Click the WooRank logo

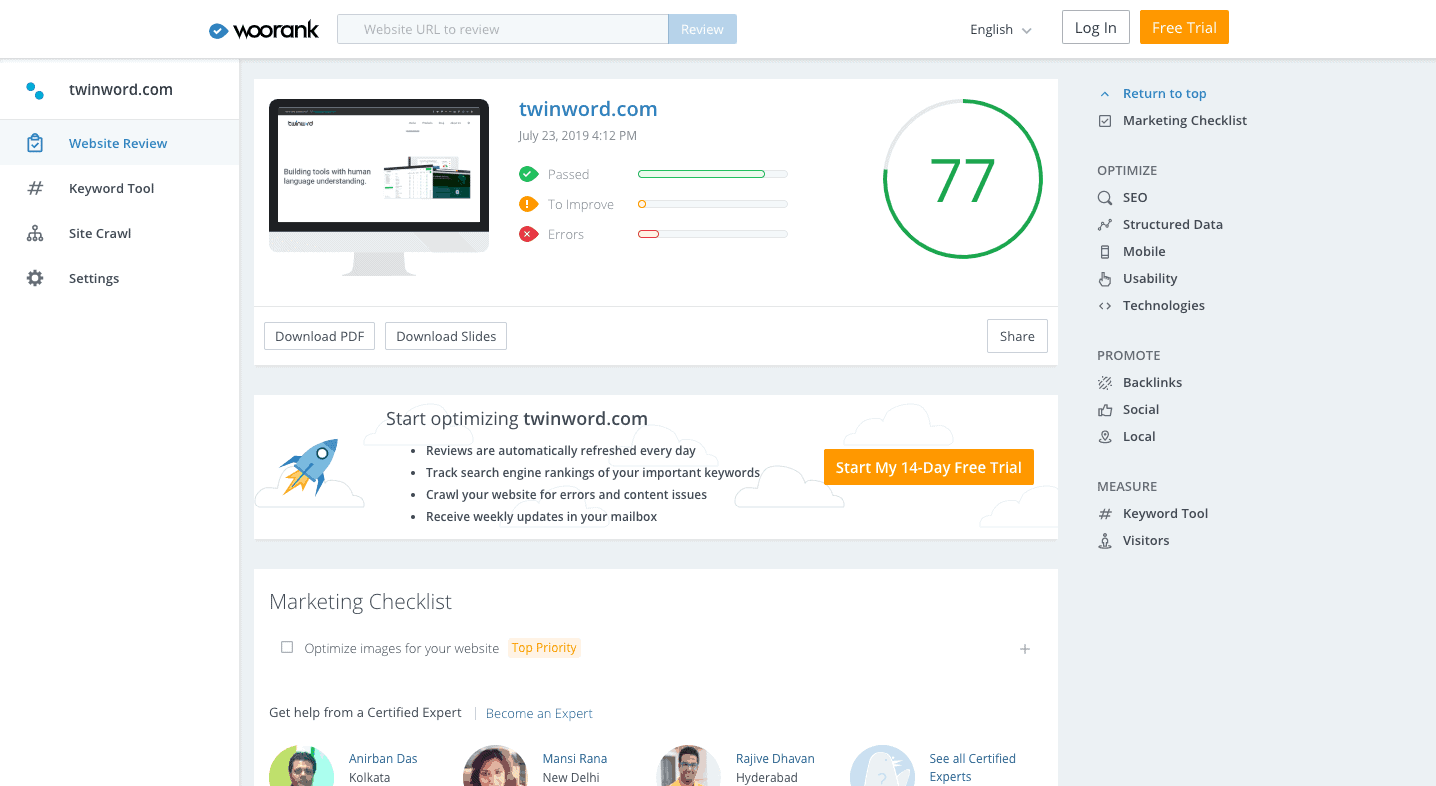(264, 30)
